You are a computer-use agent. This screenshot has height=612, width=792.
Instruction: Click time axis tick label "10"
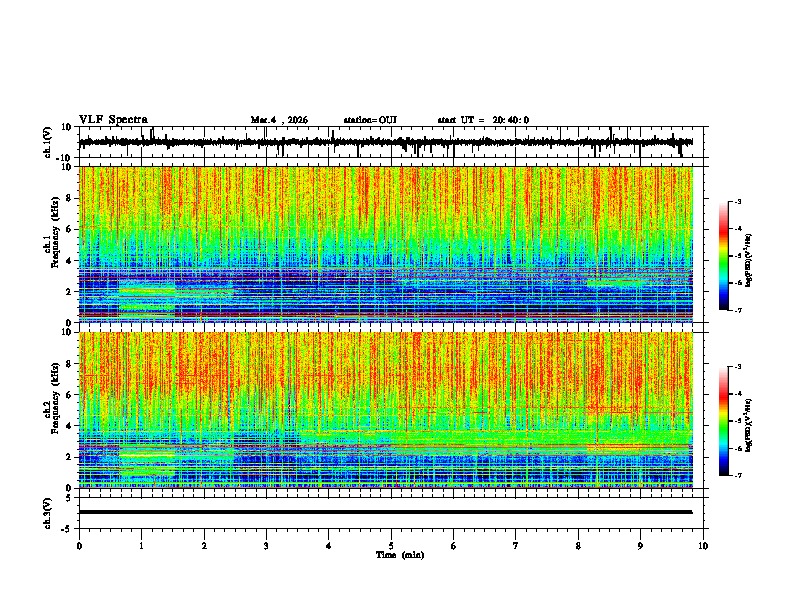coord(703,546)
